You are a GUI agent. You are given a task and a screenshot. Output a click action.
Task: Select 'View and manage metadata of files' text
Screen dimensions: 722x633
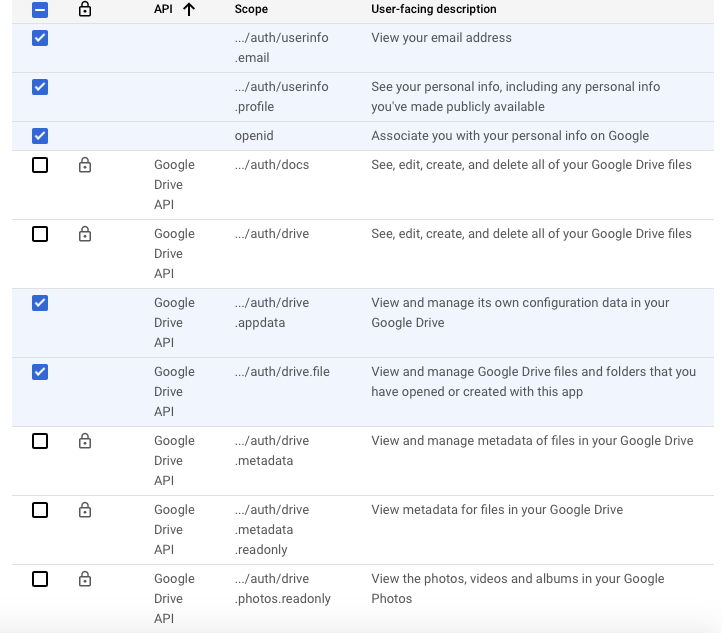tap(532, 441)
